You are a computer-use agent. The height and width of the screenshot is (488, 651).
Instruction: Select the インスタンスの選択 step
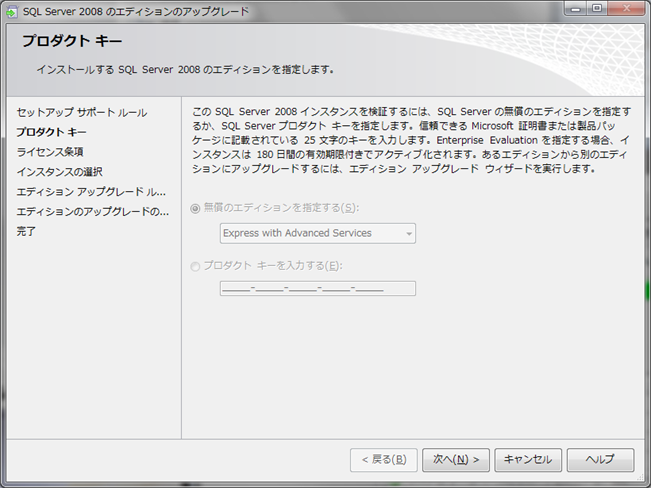pyautogui.click(x=59, y=172)
